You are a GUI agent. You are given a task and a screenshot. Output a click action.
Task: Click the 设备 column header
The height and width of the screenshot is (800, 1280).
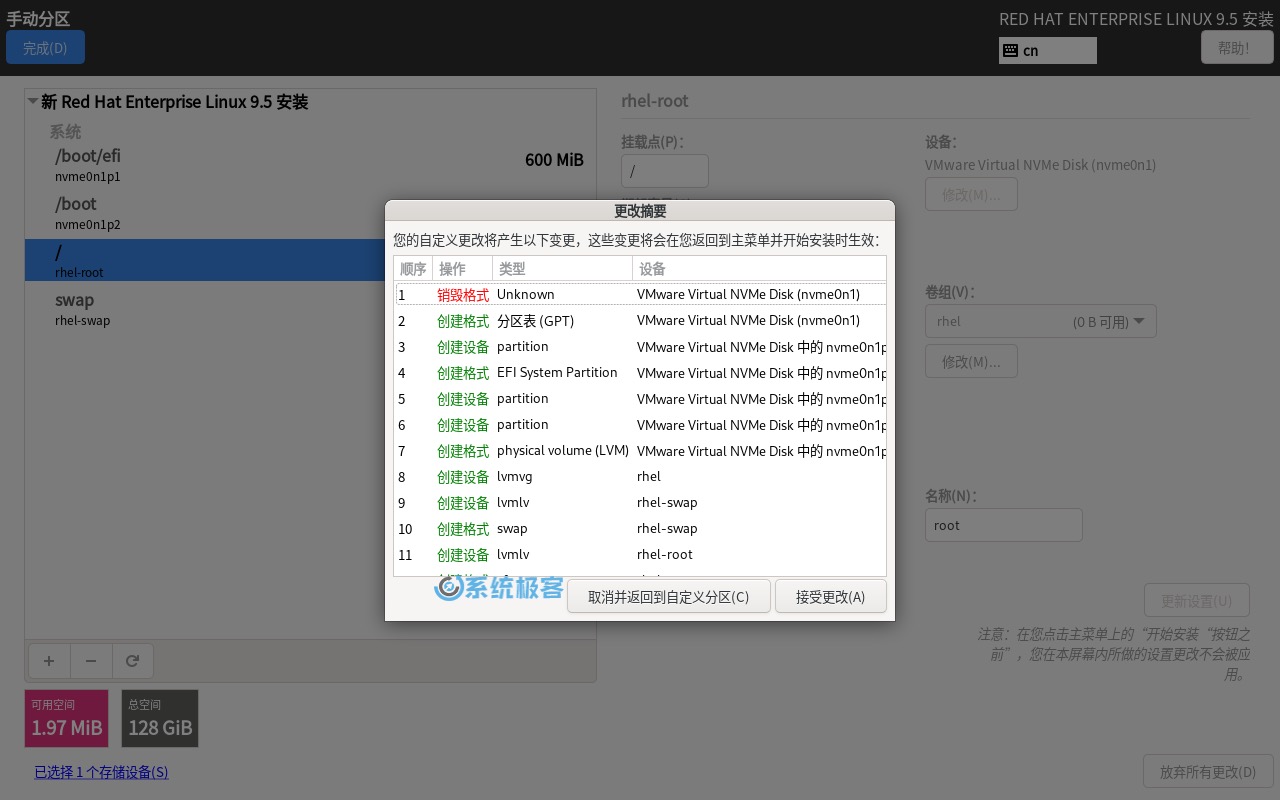[759, 268]
